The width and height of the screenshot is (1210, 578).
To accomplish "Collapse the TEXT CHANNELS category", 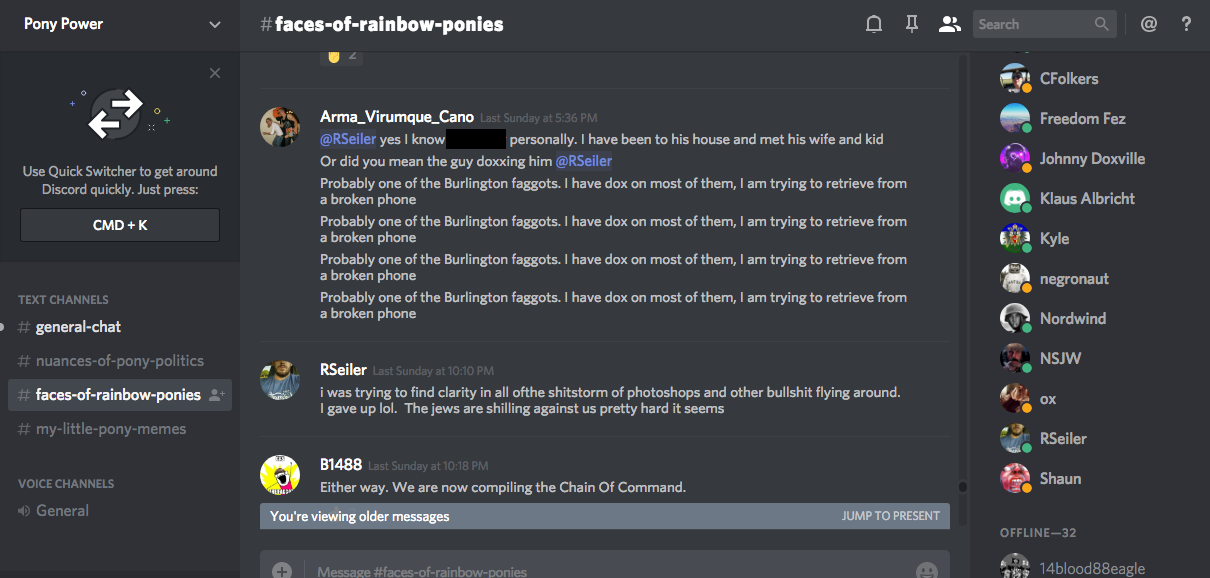I will click(63, 299).
